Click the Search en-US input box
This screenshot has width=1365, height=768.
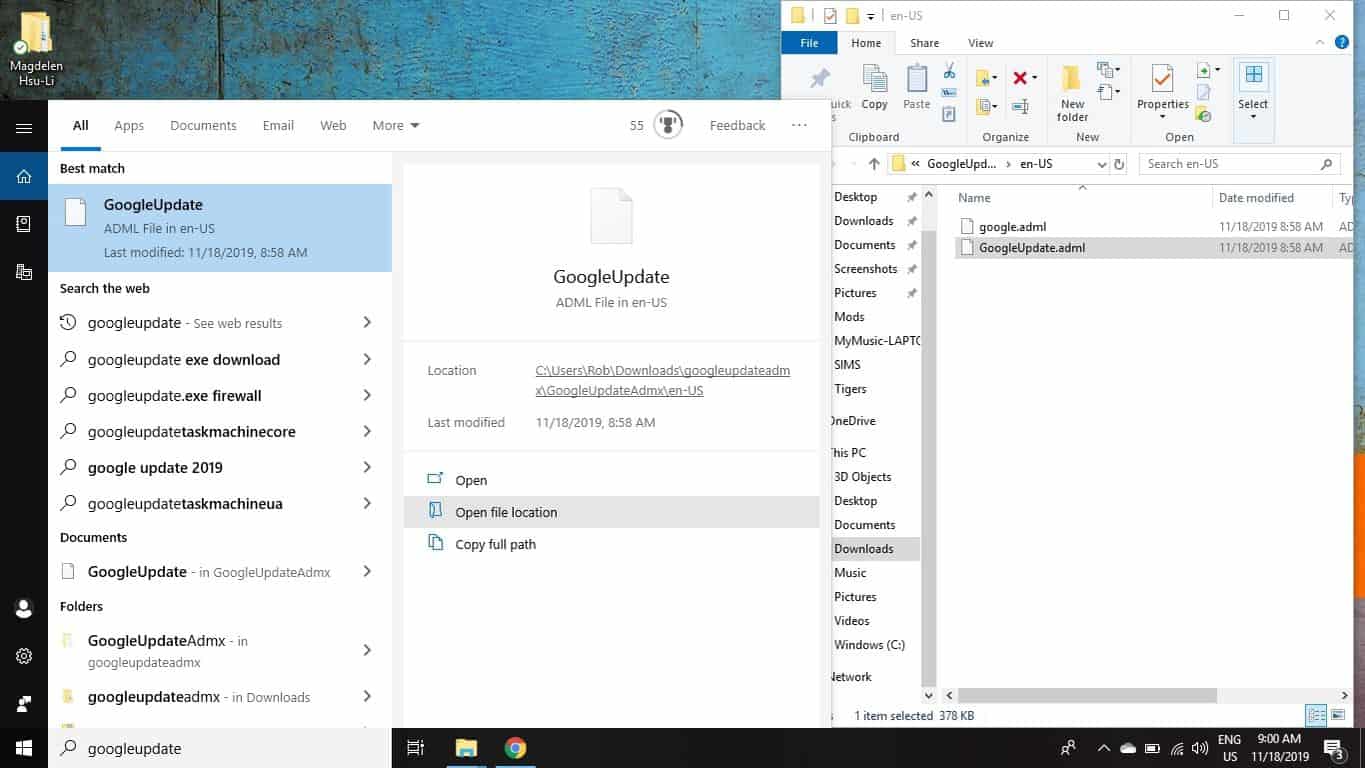point(1240,164)
